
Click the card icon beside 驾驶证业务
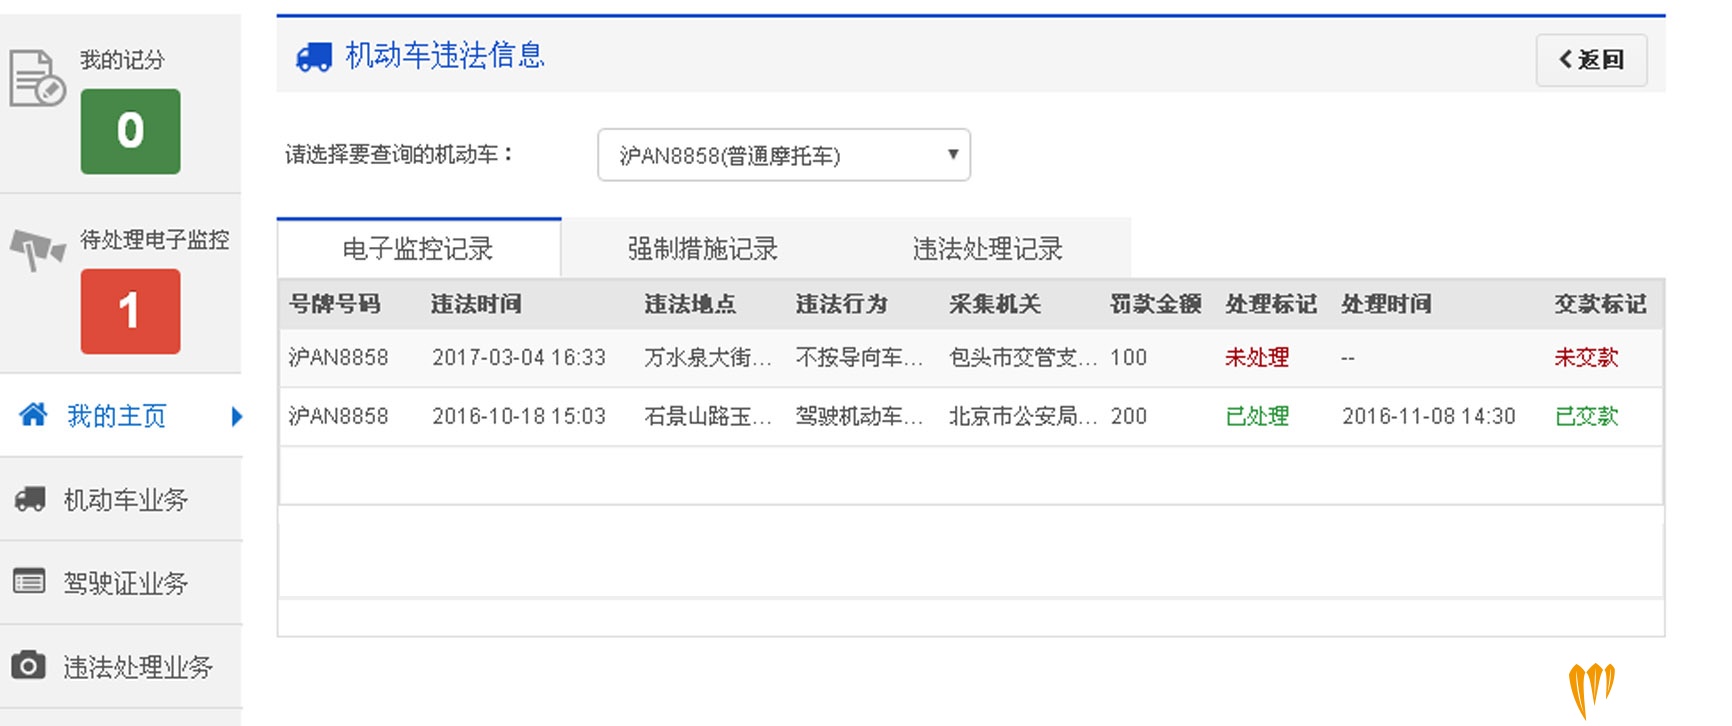pos(29,581)
